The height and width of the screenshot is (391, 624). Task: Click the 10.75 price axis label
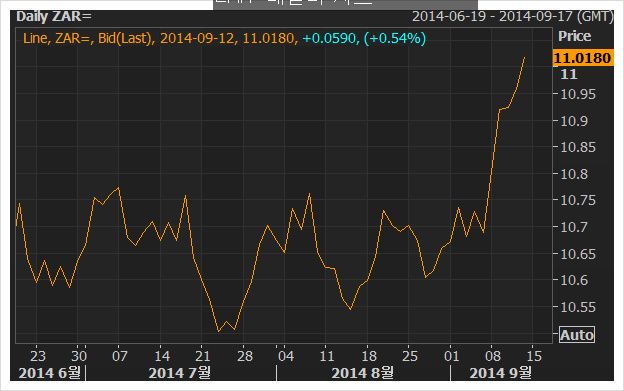click(x=578, y=200)
